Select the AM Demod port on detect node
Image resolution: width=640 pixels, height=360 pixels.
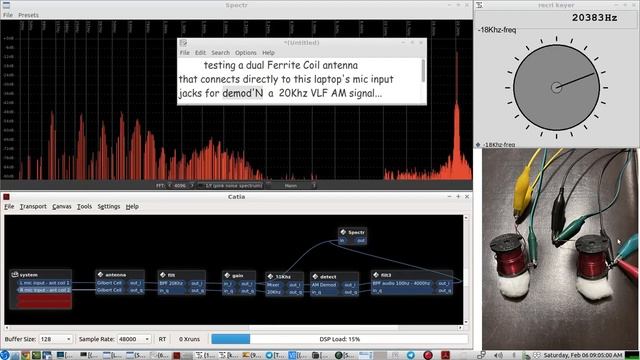tap(324, 285)
